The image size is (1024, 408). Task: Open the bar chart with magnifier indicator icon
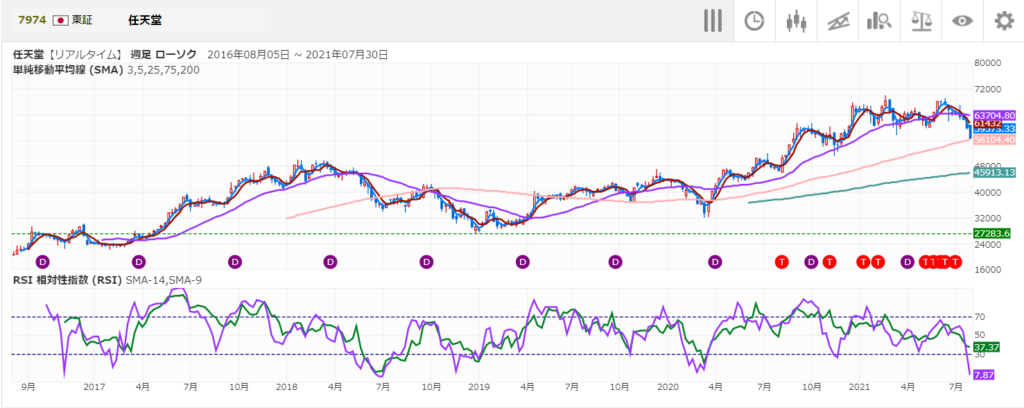click(878, 21)
